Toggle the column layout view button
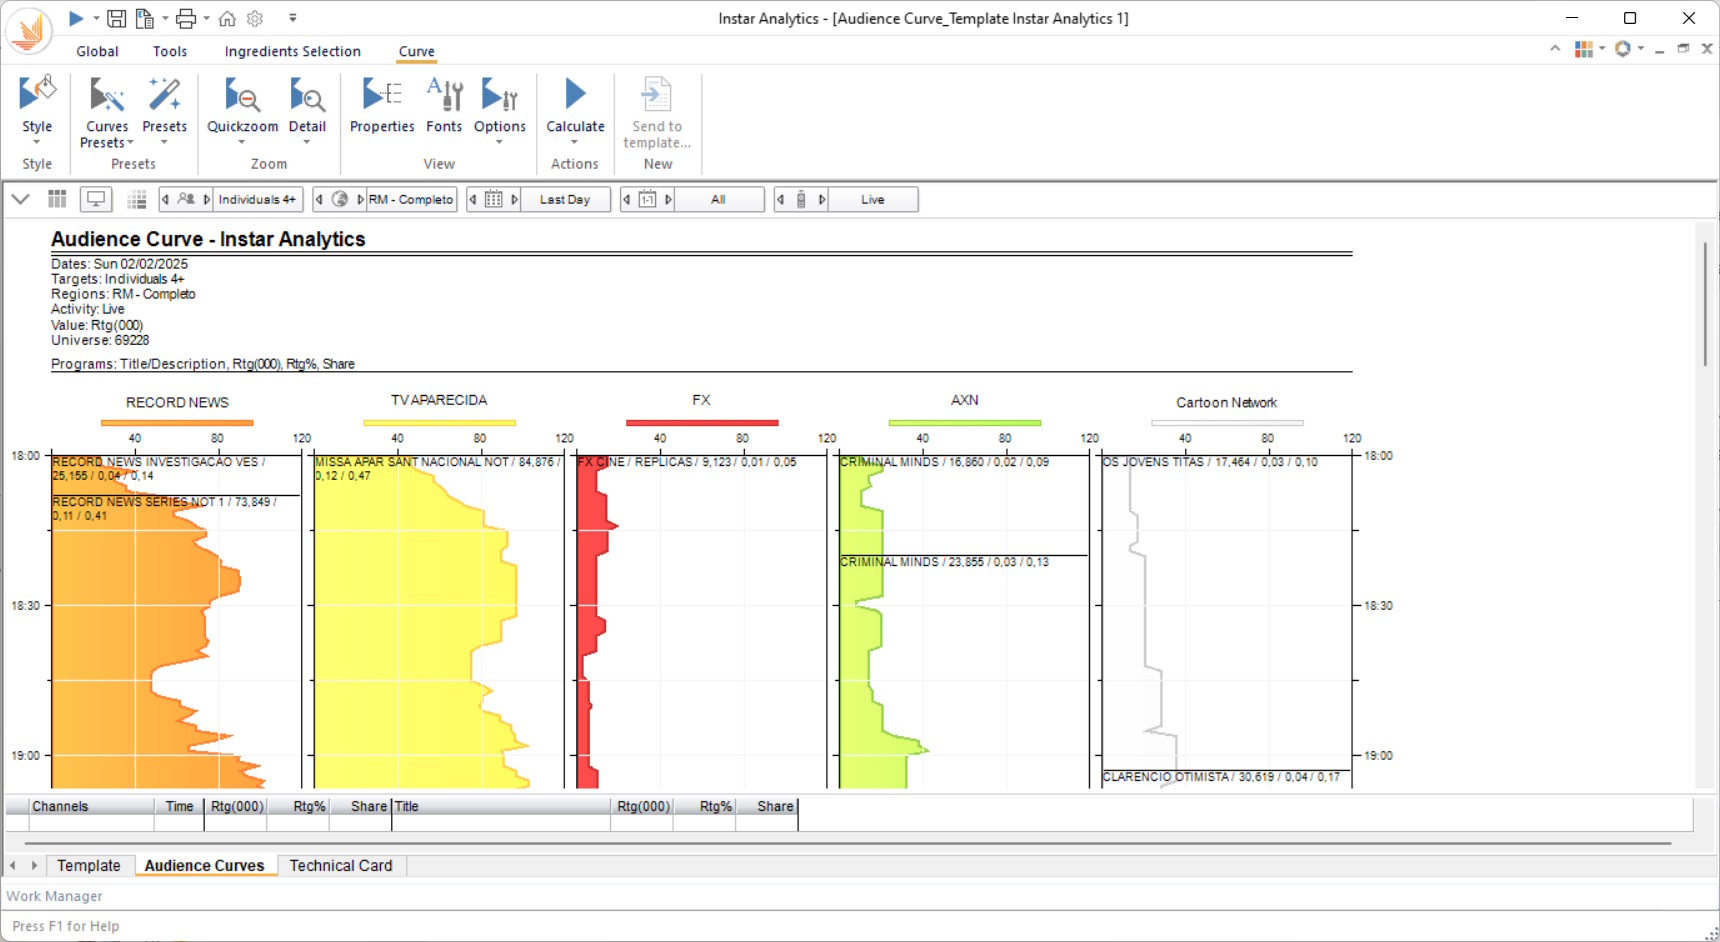 tap(57, 199)
